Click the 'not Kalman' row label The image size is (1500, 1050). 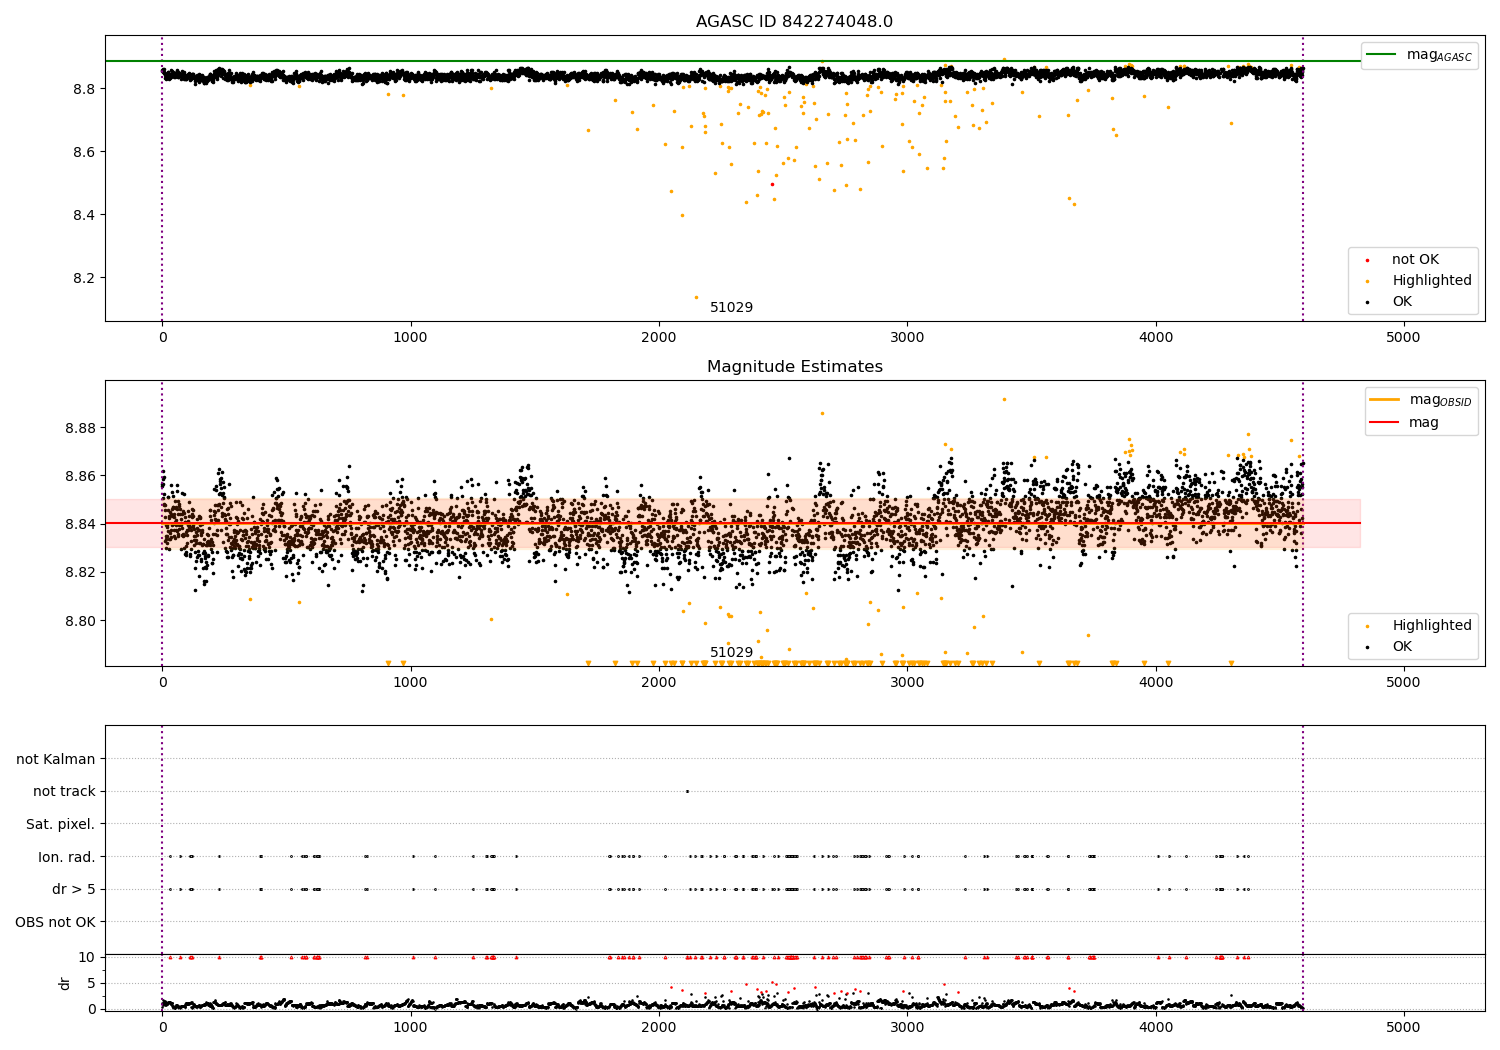point(56,760)
